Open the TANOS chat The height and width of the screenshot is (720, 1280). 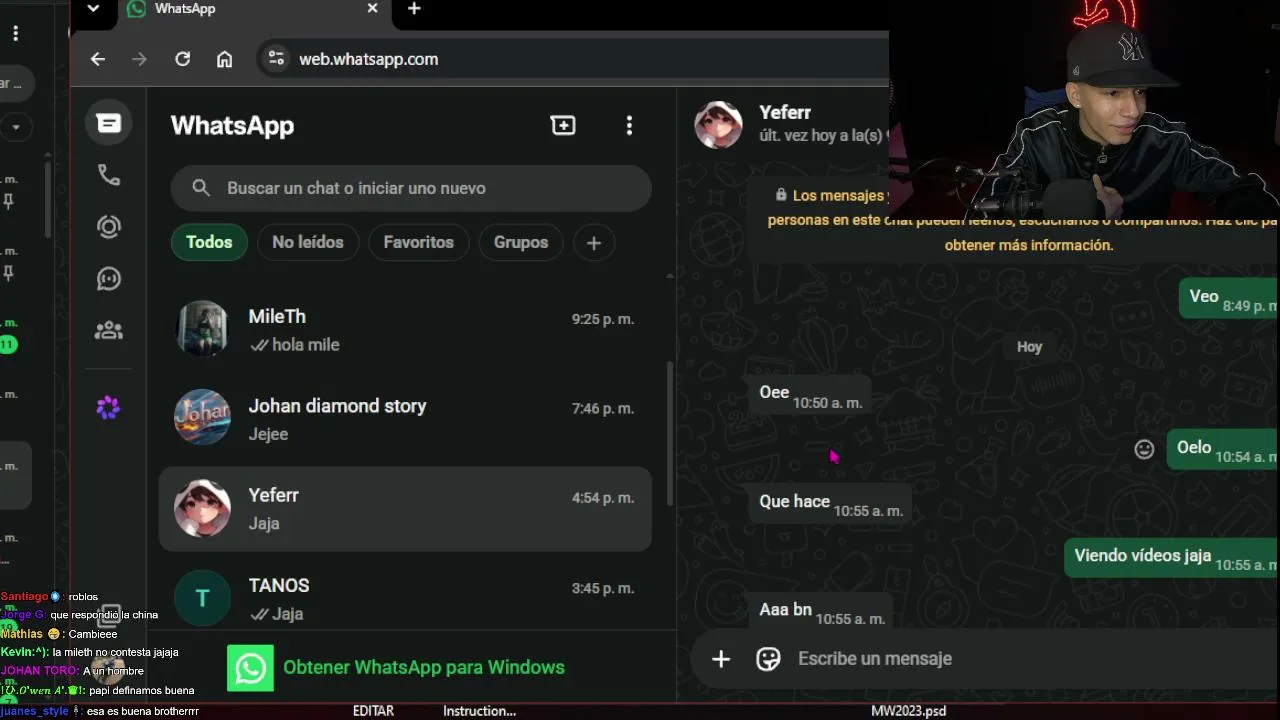click(x=405, y=599)
